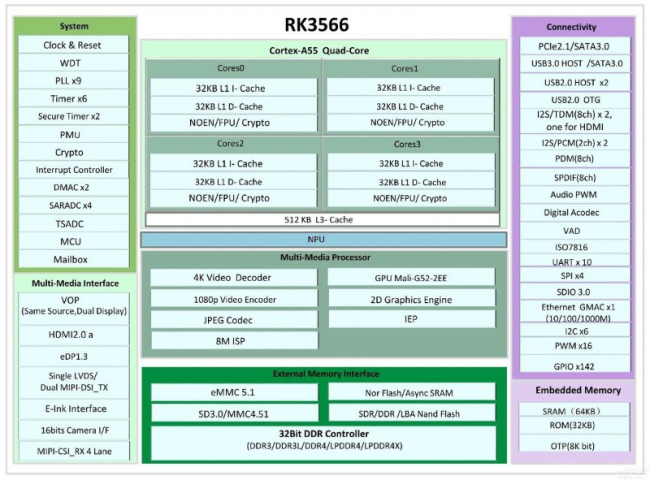650x480 pixels.
Task: Click the PMU block
Action: 73,135
